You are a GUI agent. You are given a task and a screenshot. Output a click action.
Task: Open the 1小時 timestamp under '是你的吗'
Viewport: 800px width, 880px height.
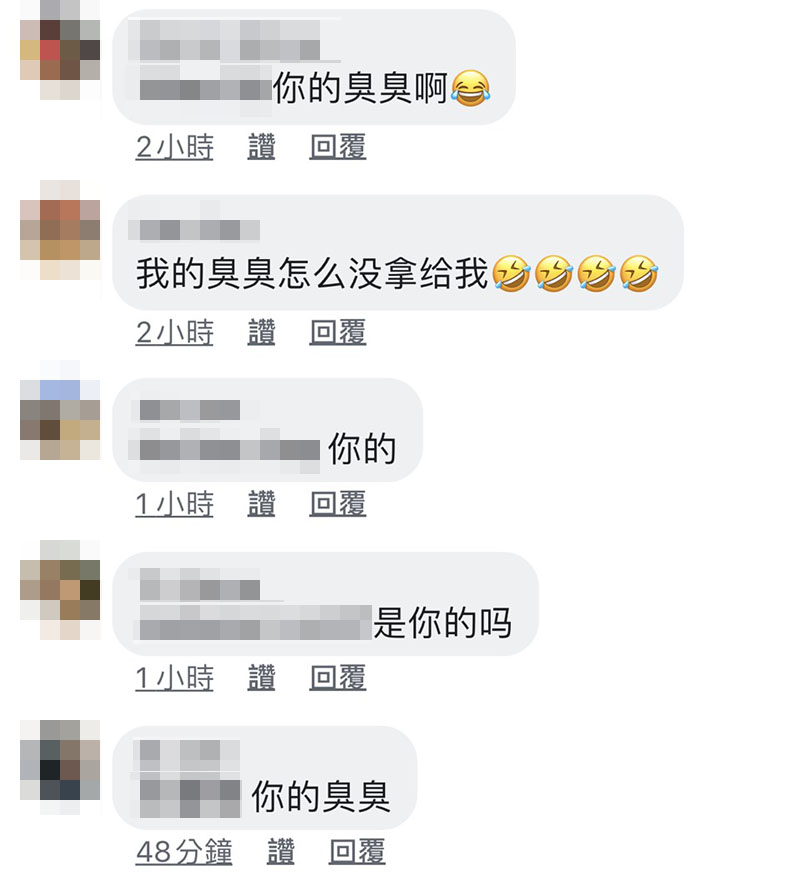click(x=175, y=677)
